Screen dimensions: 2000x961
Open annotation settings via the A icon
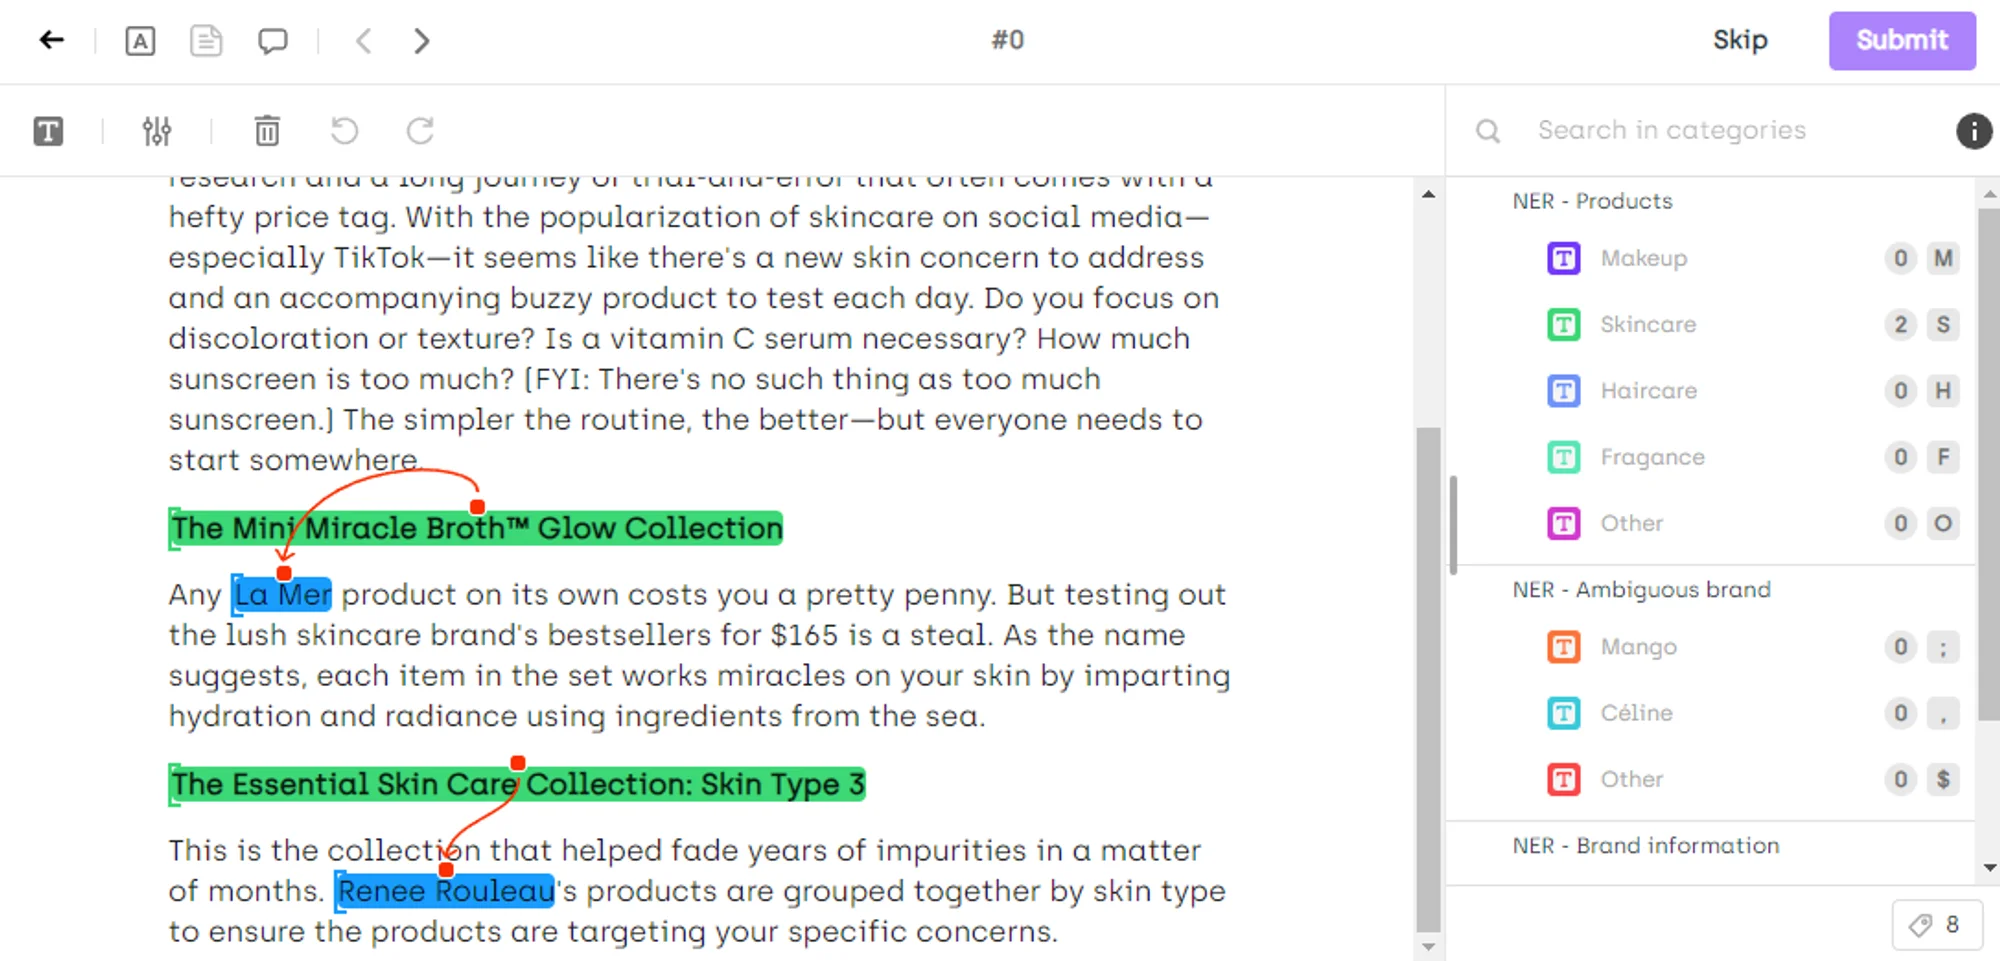tap(140, 41)
